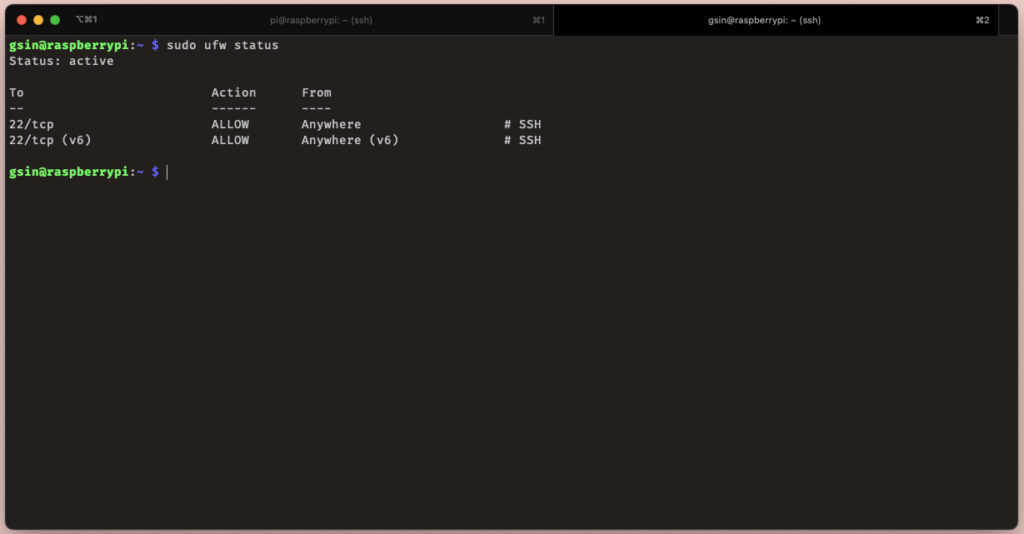Switch to the pi@raspberrypi ssh tab
The image size is (1024, 534).
tap(321, 20)
